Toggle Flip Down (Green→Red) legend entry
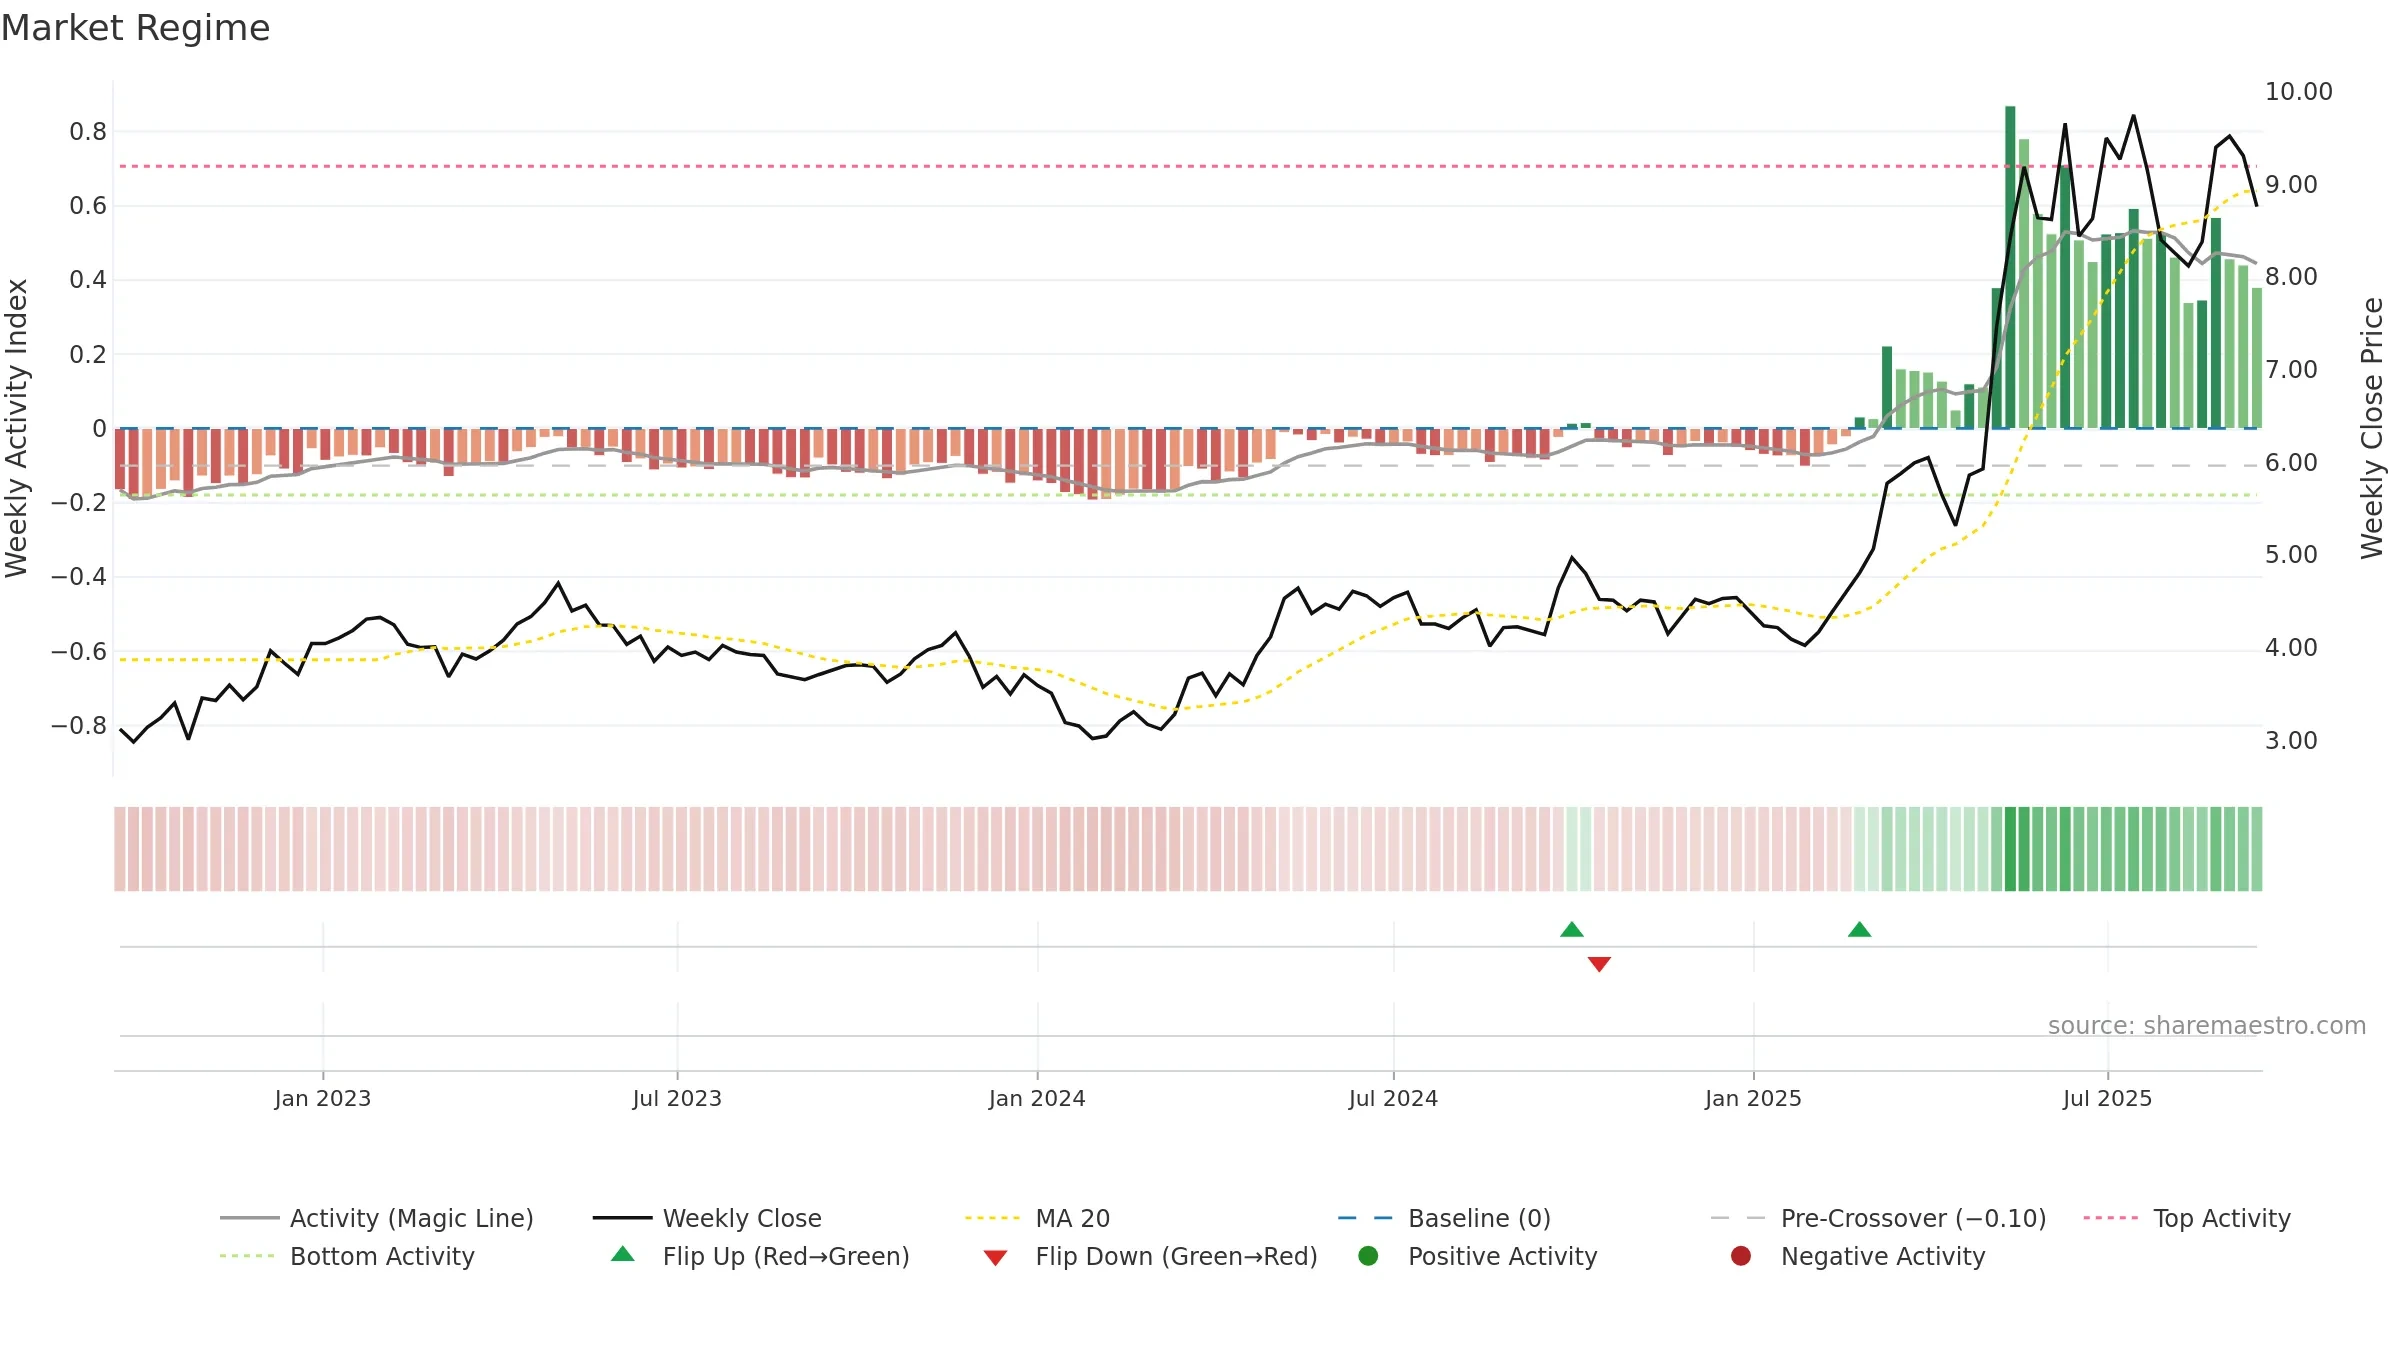Viewport: 2400px width, 1350px height. click(x=1150, y=1256)
